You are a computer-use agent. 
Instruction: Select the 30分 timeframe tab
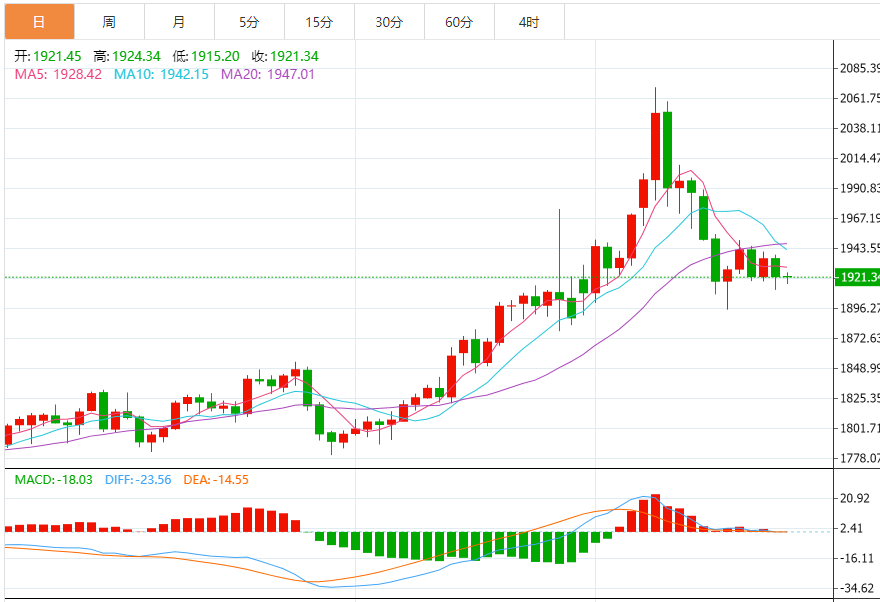389,22
